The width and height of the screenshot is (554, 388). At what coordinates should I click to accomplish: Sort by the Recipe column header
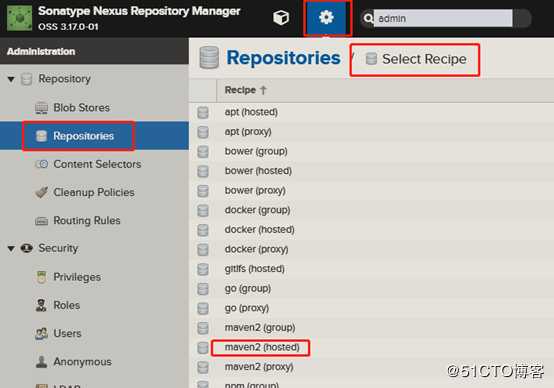[x=245, y=90]
